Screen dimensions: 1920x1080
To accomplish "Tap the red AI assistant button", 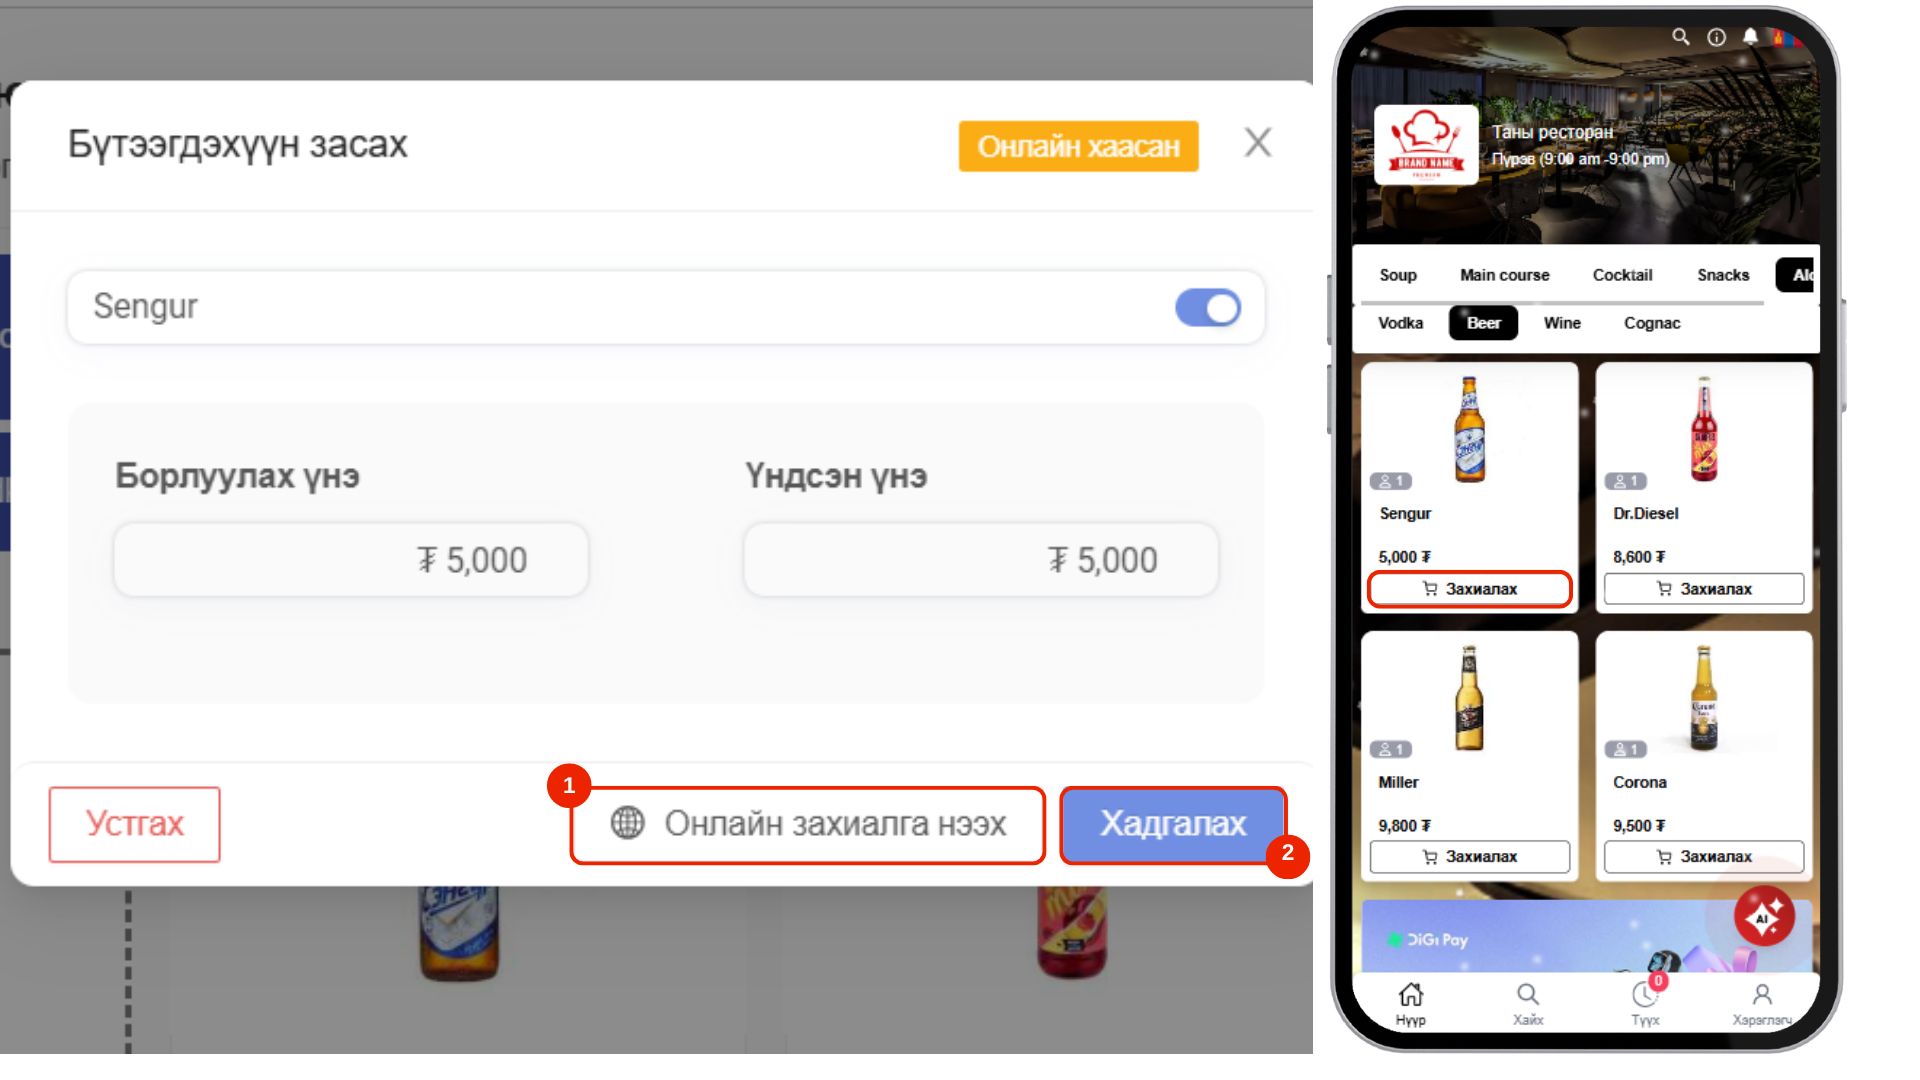I will (x=1764, y=916).
